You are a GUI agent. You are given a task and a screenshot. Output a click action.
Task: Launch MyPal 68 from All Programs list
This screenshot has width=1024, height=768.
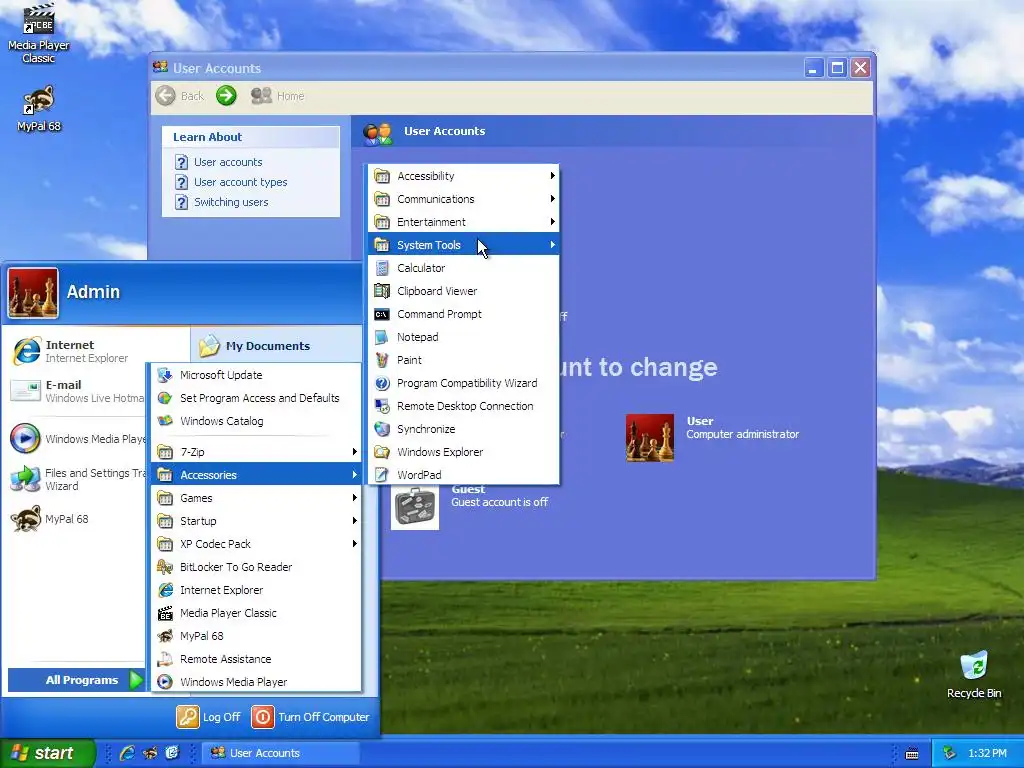click(256, 636)
